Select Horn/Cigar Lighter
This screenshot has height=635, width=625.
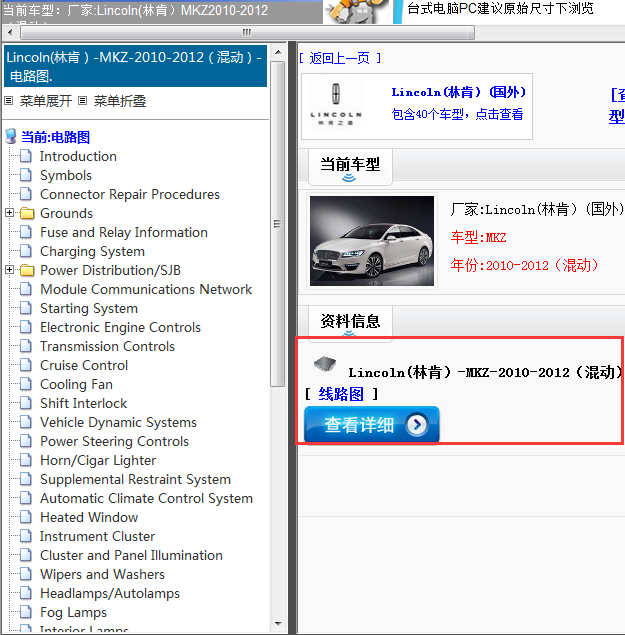[x=98, y=460]
